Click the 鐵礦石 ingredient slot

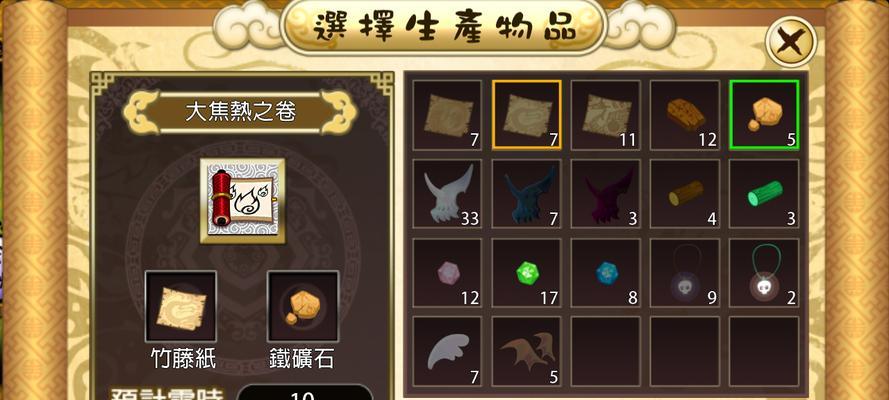303,306
